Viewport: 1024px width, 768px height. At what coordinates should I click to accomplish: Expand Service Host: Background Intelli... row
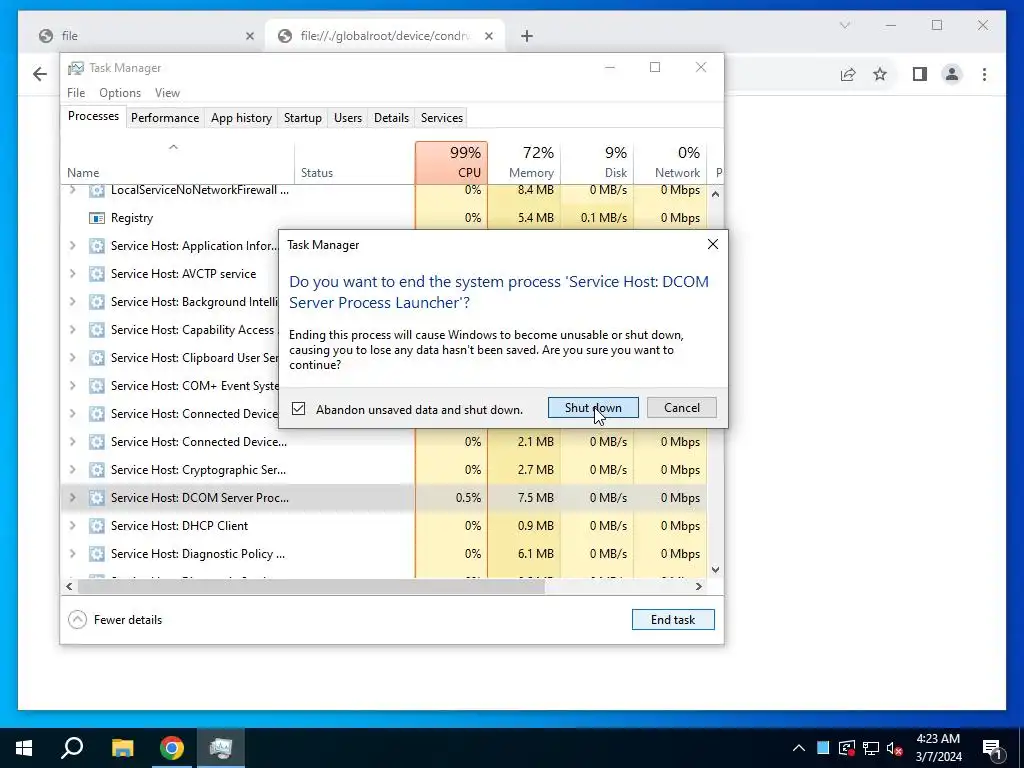coord(72,302)
